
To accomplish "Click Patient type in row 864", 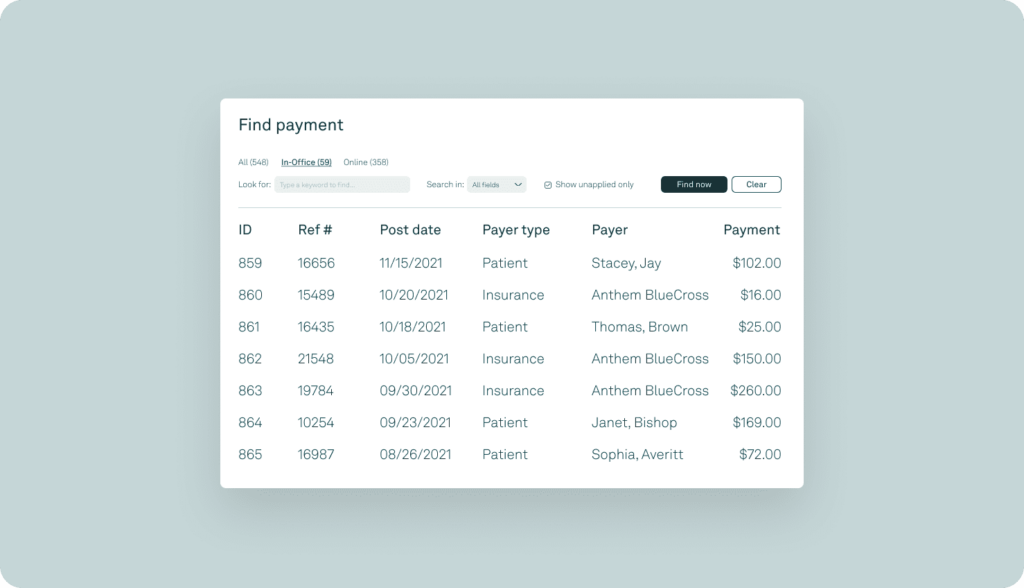I will point(505,423).
